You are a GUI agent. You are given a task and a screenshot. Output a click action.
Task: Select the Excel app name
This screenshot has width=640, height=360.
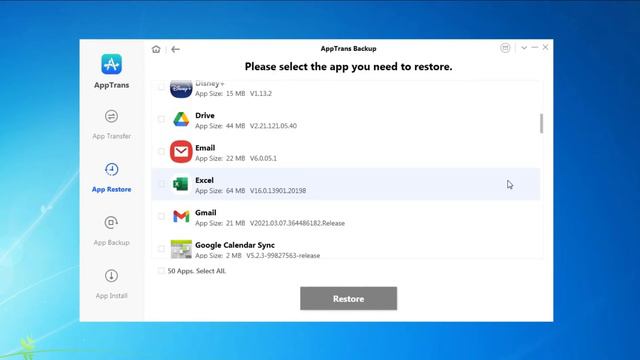[204, 180]
